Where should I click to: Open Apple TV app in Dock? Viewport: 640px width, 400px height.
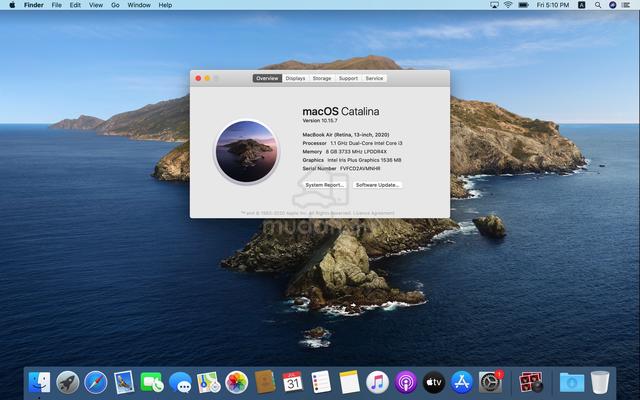pyautogui.click(x=434, y=382)
